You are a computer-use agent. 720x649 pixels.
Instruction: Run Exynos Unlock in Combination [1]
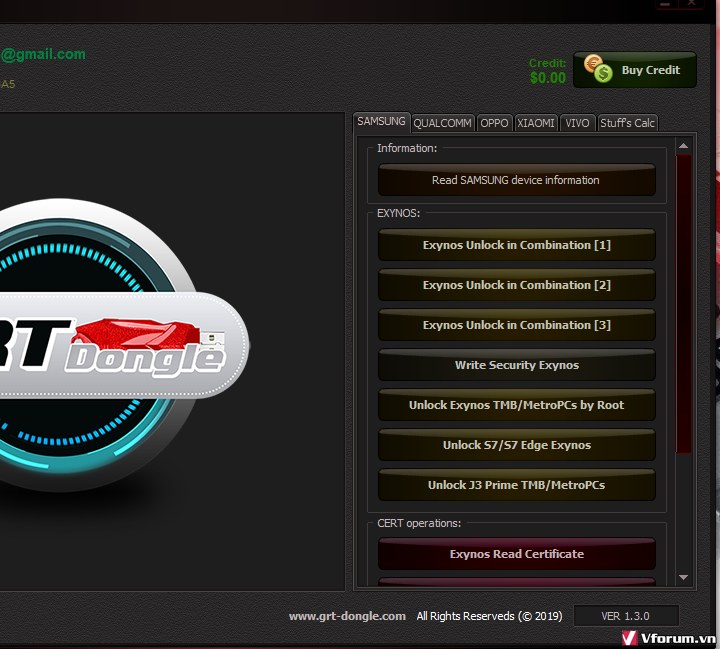point(517,245)
